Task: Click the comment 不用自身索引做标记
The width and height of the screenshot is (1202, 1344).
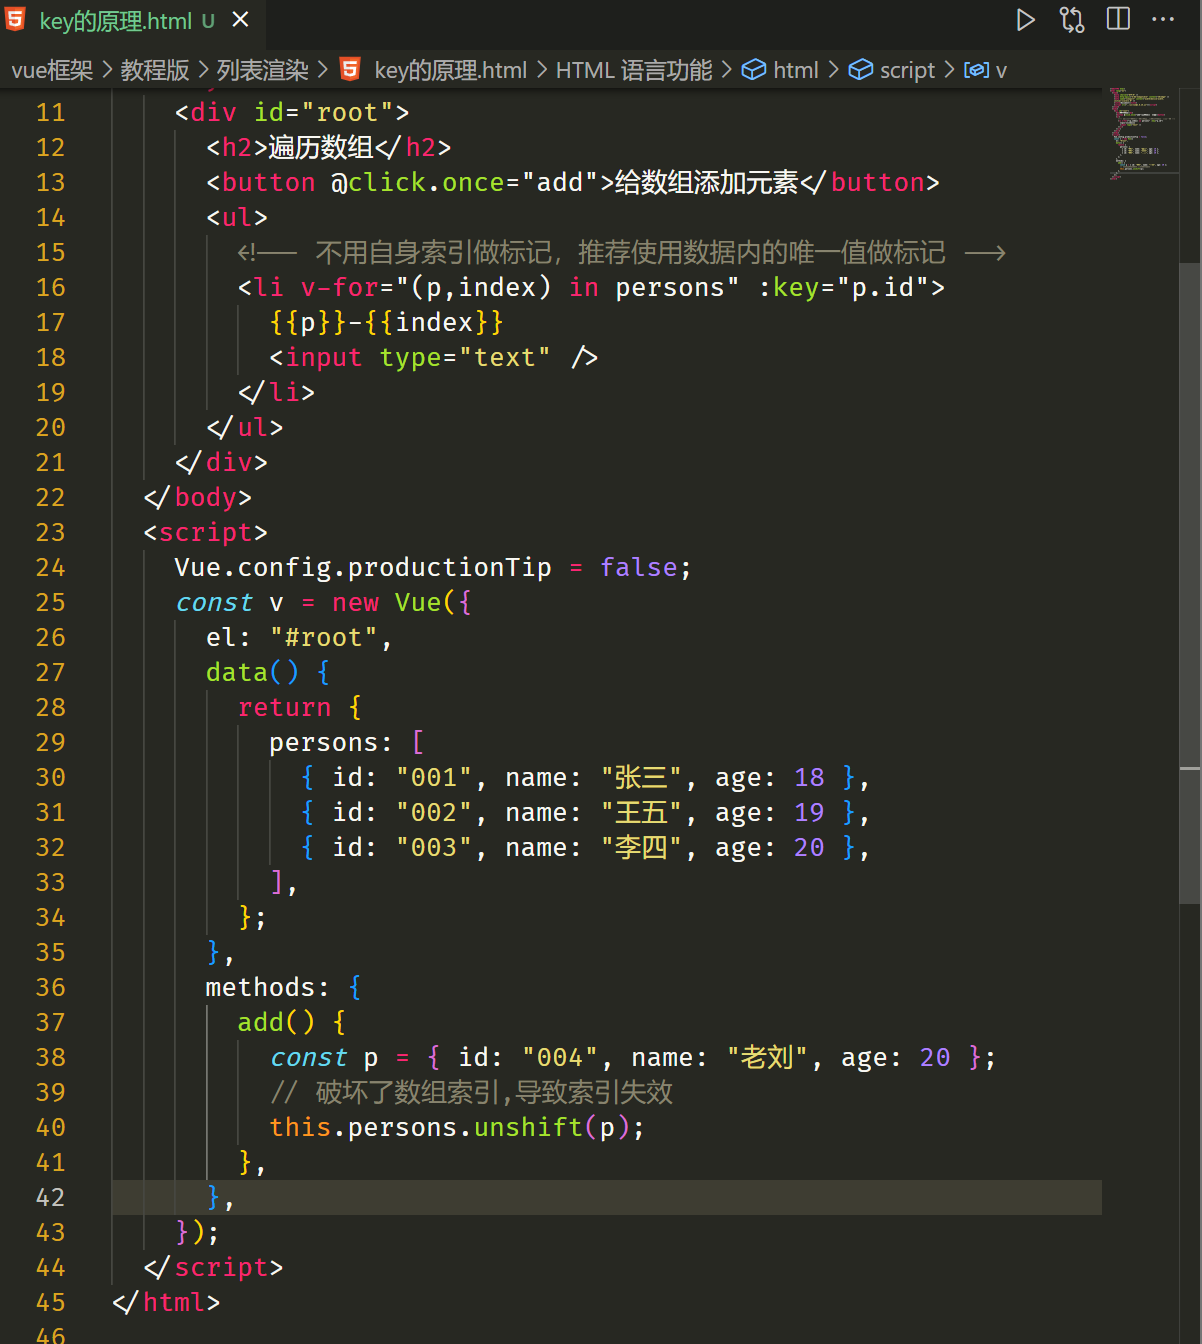Action: 432,252
